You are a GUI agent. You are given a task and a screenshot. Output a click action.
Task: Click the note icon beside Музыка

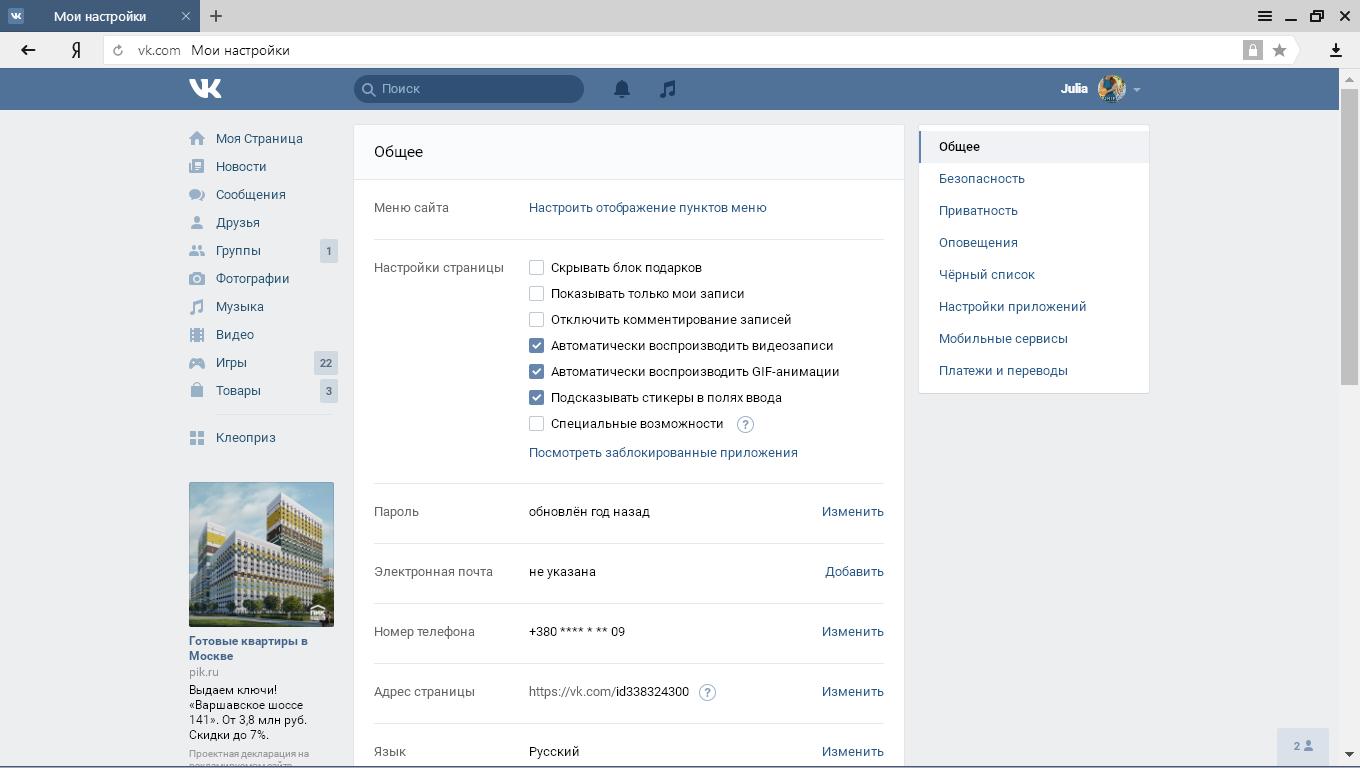(x=197, y=307)
